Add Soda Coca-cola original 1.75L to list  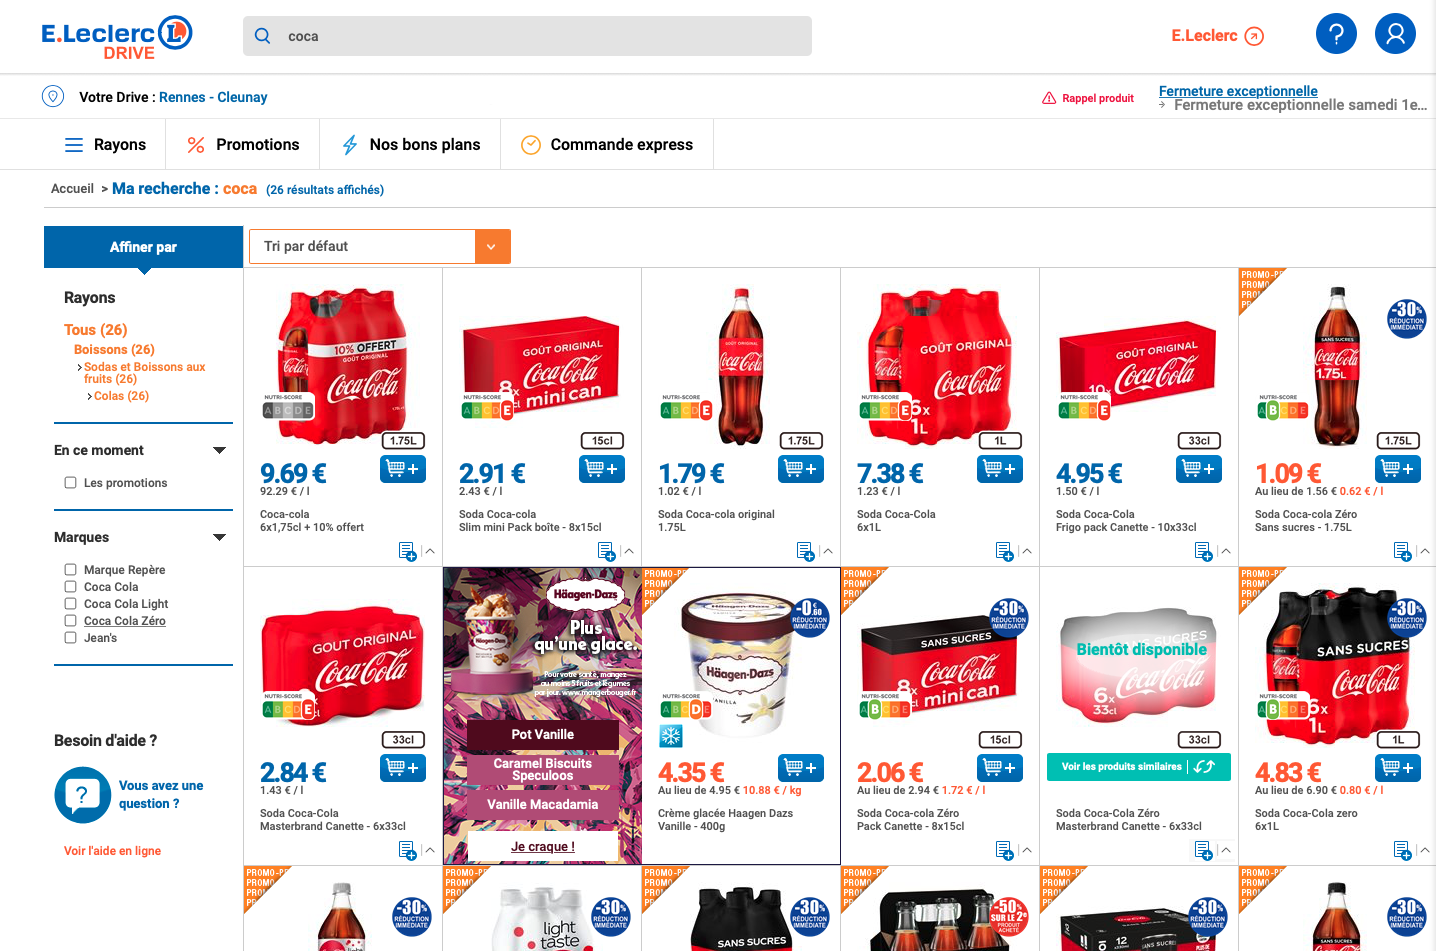[x=805, y=551]
